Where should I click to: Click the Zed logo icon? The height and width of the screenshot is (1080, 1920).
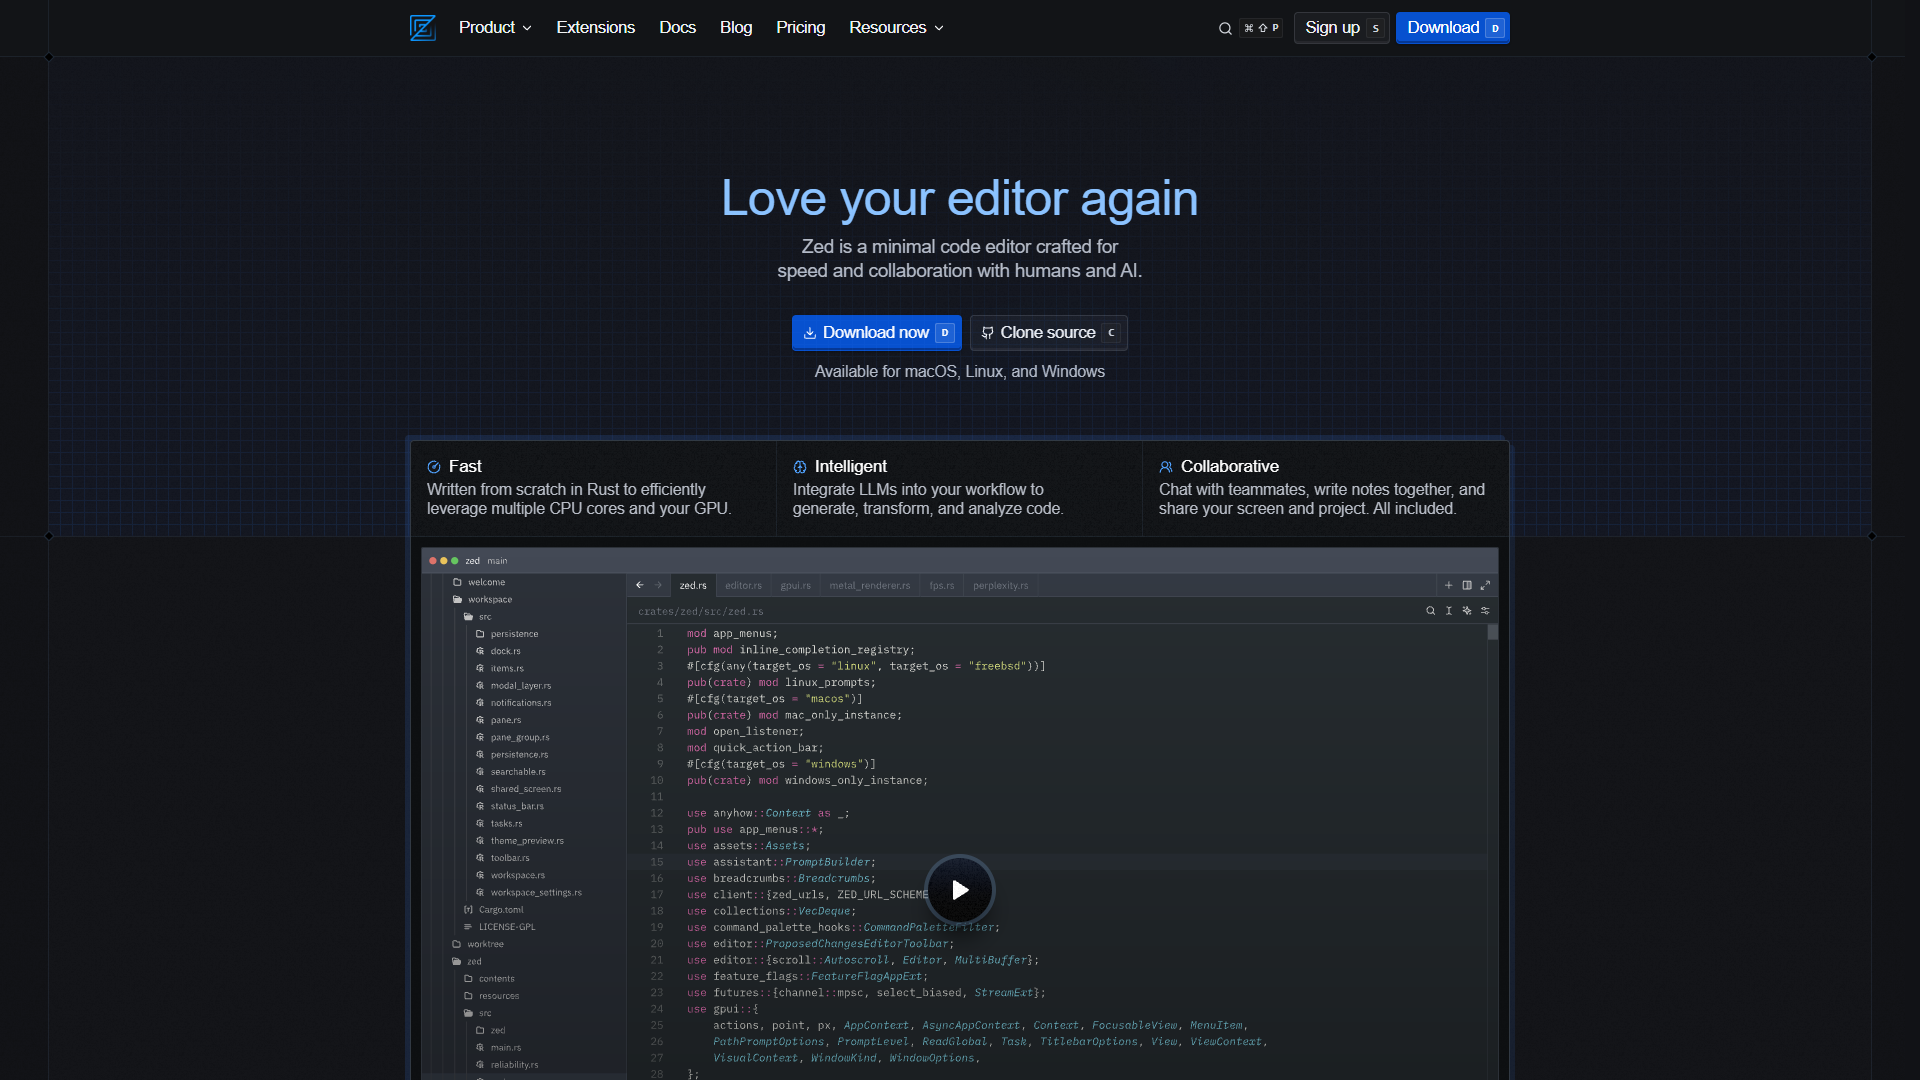pos(423,28)
